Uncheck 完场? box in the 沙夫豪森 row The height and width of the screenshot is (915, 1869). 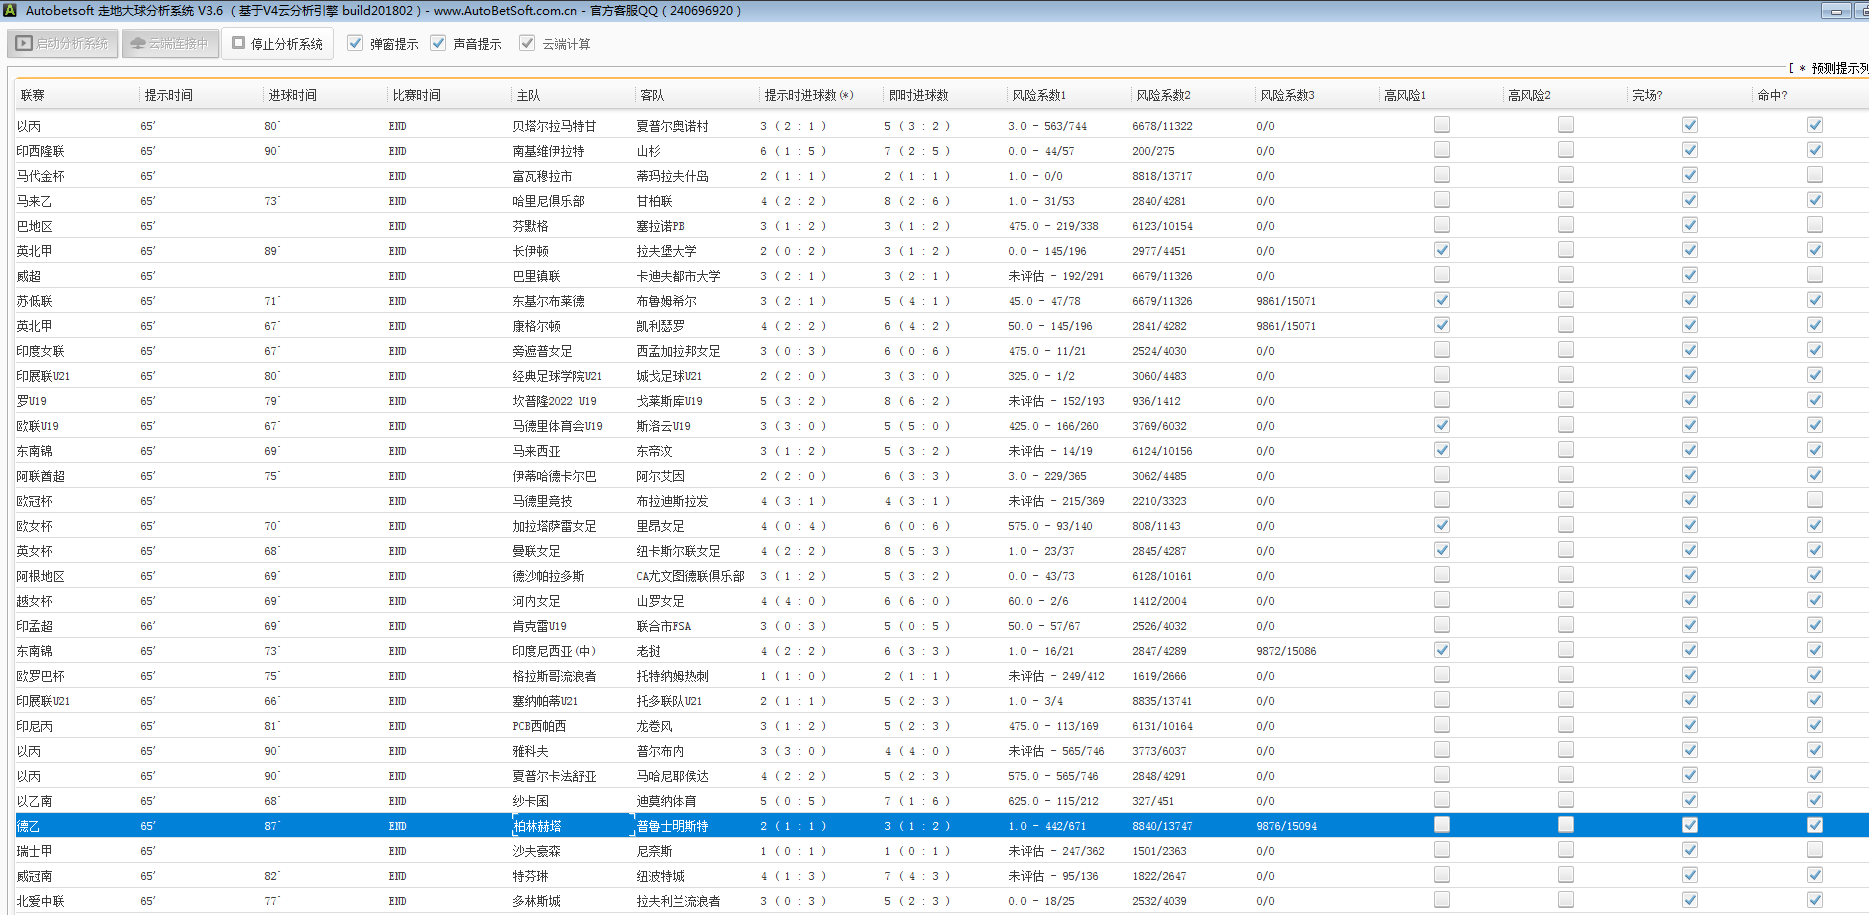coord(1689,850)
